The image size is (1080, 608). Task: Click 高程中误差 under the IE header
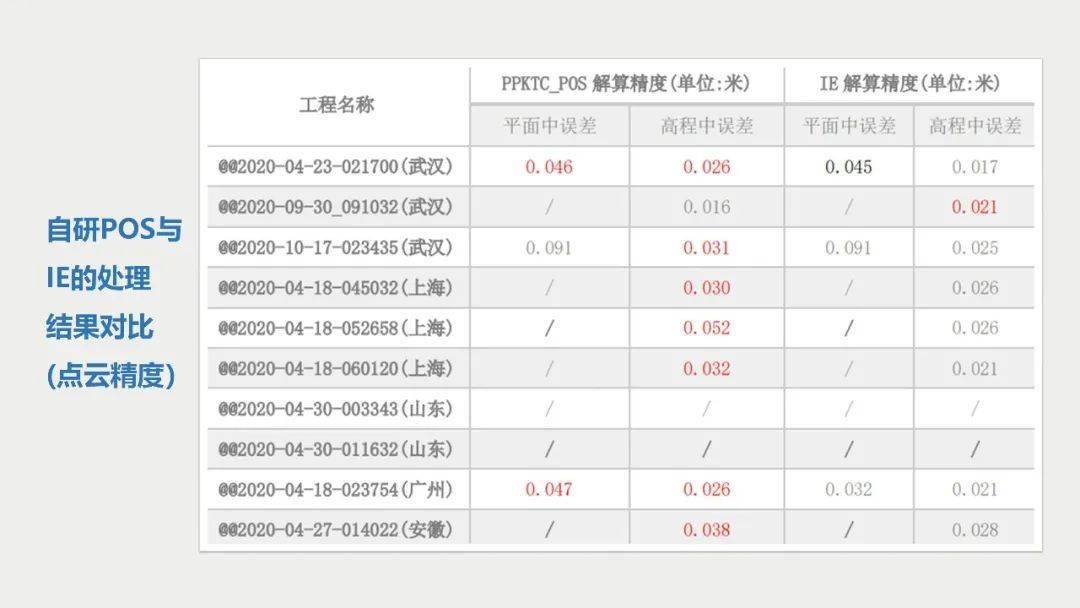975,126
